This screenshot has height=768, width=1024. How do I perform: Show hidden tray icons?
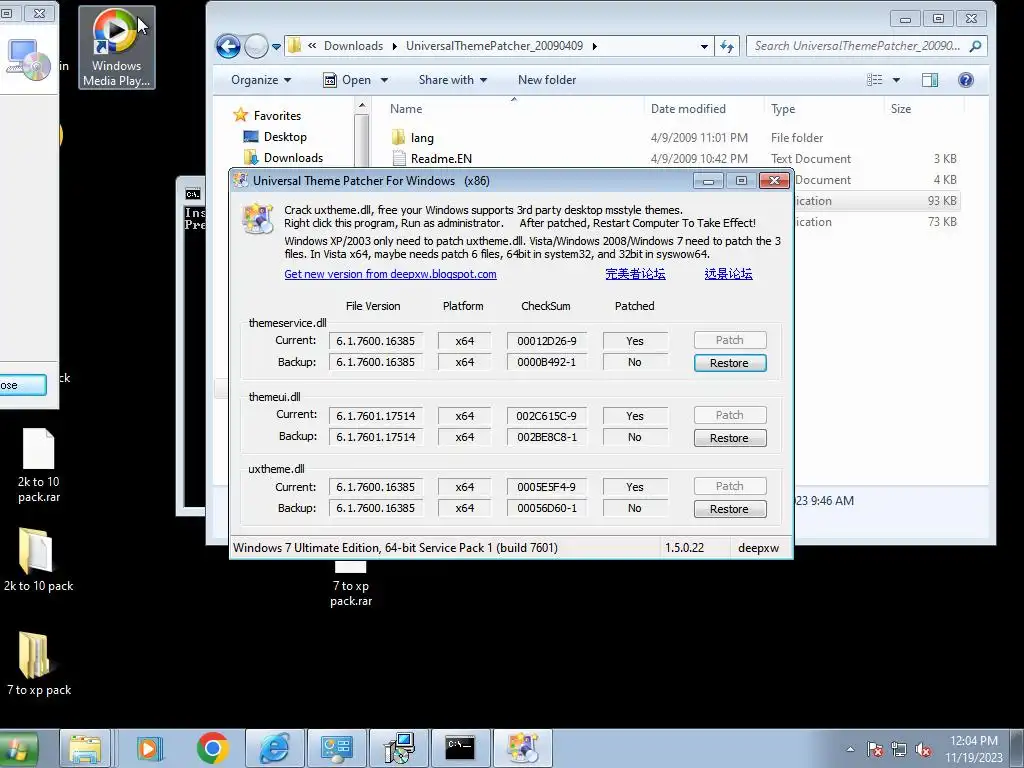point(850,750)
